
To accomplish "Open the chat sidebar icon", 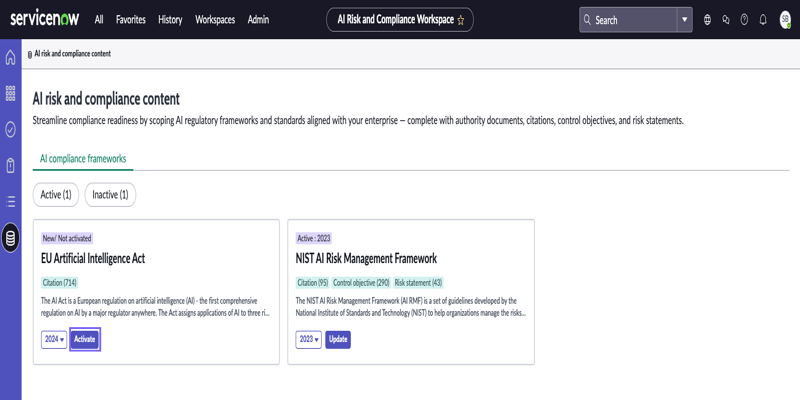I will click(726, 20).
